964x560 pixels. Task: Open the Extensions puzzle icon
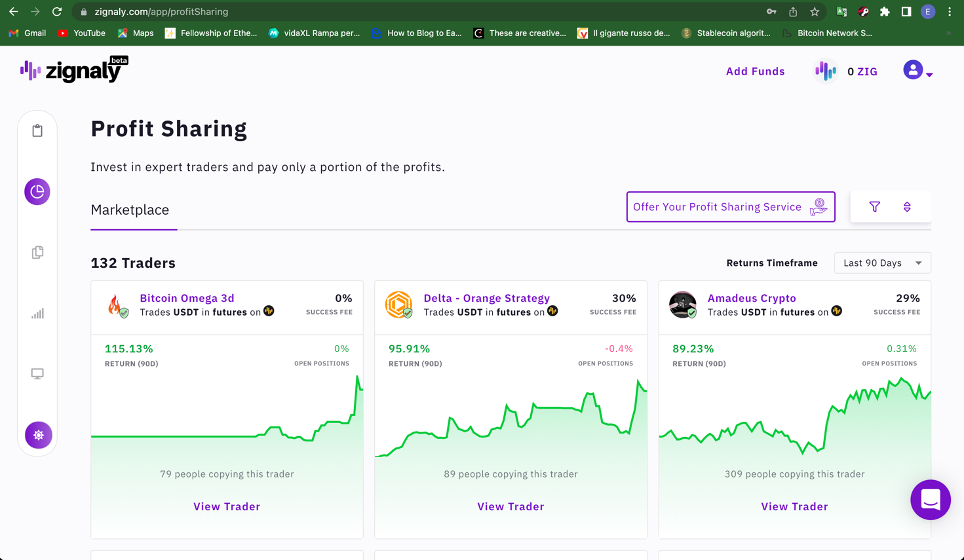coord(885,12)
